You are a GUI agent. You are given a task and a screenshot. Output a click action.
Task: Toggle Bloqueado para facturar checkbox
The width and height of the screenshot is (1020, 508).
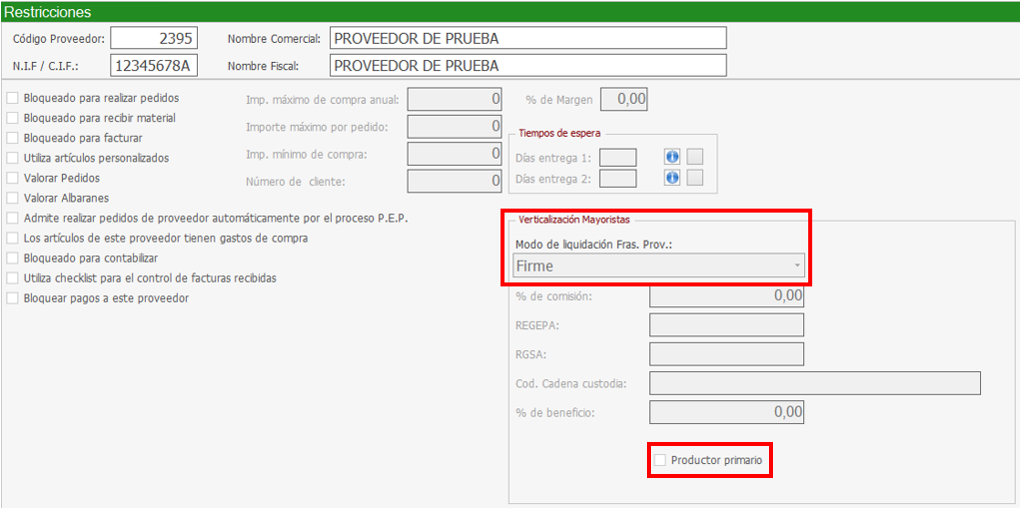click(x=13, y=138)
